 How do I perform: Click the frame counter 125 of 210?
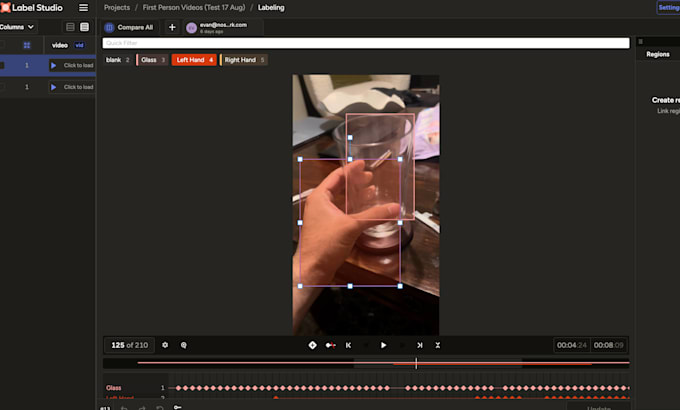click(129, 345)
